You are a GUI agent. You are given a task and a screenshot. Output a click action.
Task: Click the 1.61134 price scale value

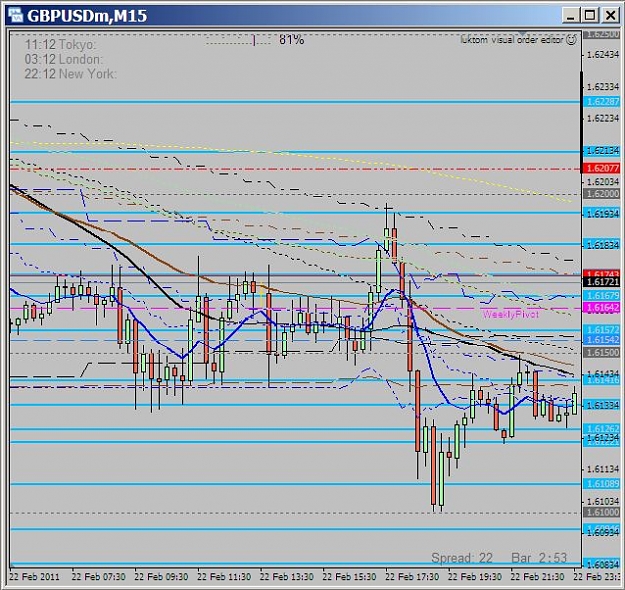pyautogui.click(x=603, y=469)
